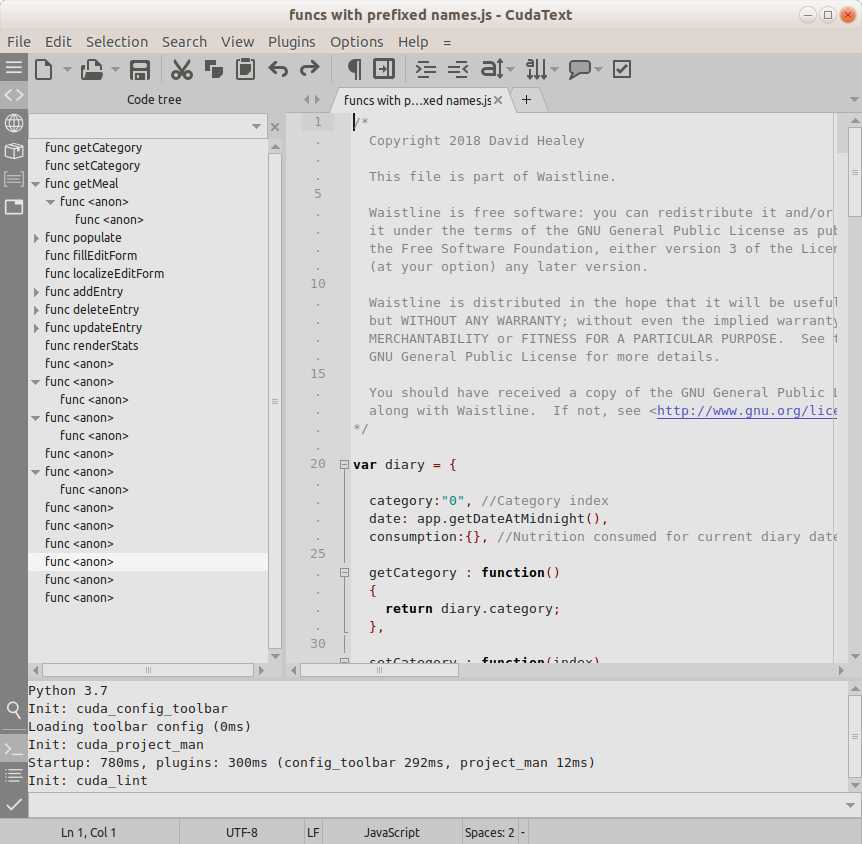Expand the func populate tree node

[36, 238]
